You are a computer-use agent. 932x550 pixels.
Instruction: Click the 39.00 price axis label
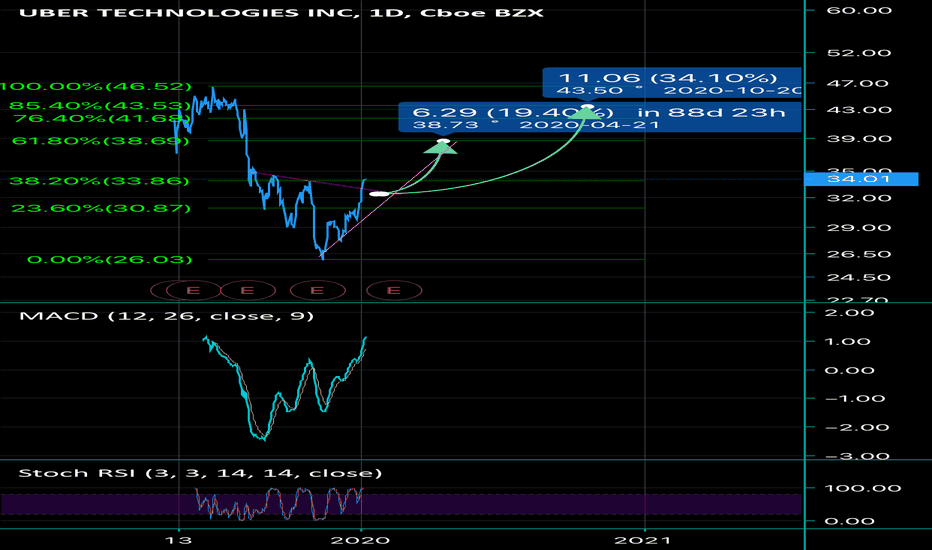859,139
